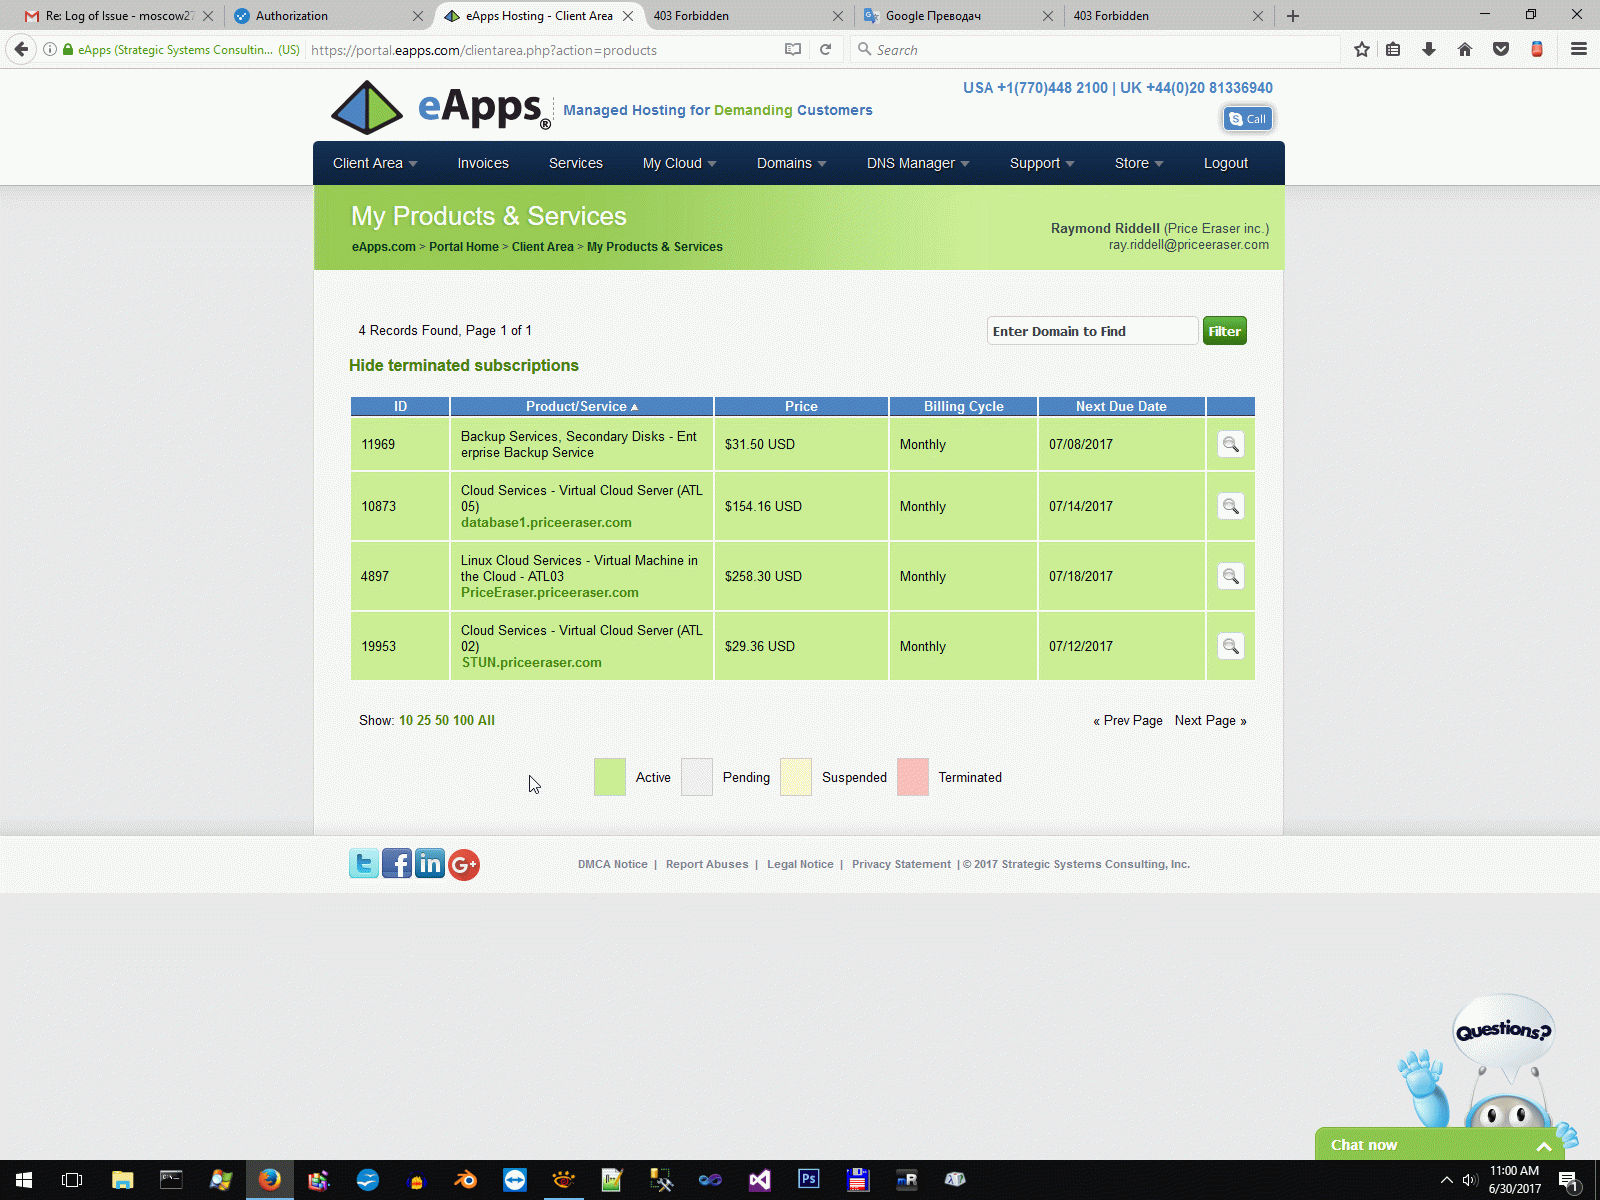The height and width of the screenshot is (1200, 1600).
Task: Open the DMCA Notice footer link
Action: point(613,864)
